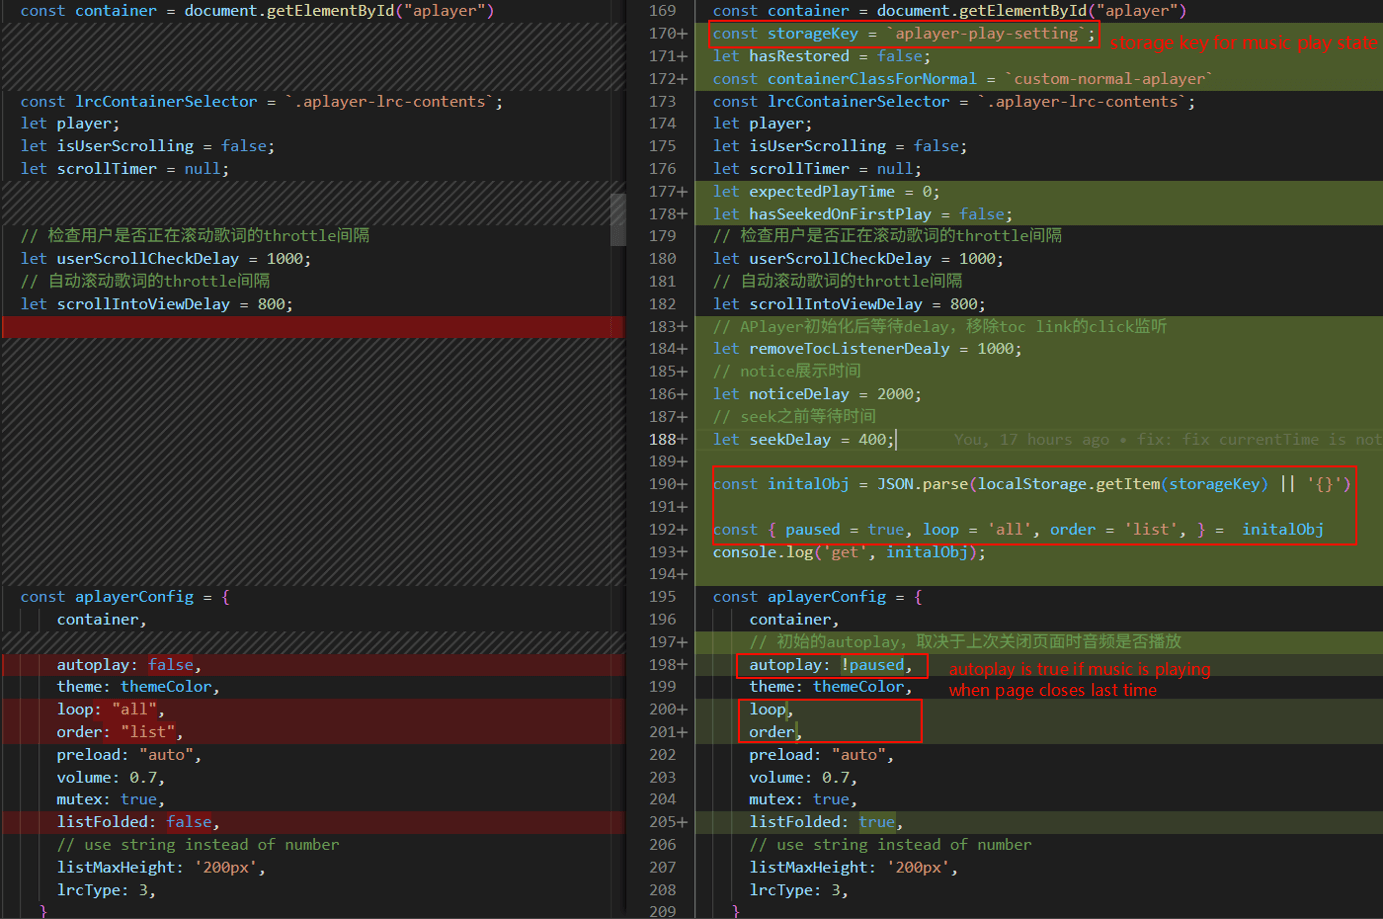This screenshot has width=1383, height=919.
Task: Click the 'container,' property in right pane
Action: tap(794, 619)
